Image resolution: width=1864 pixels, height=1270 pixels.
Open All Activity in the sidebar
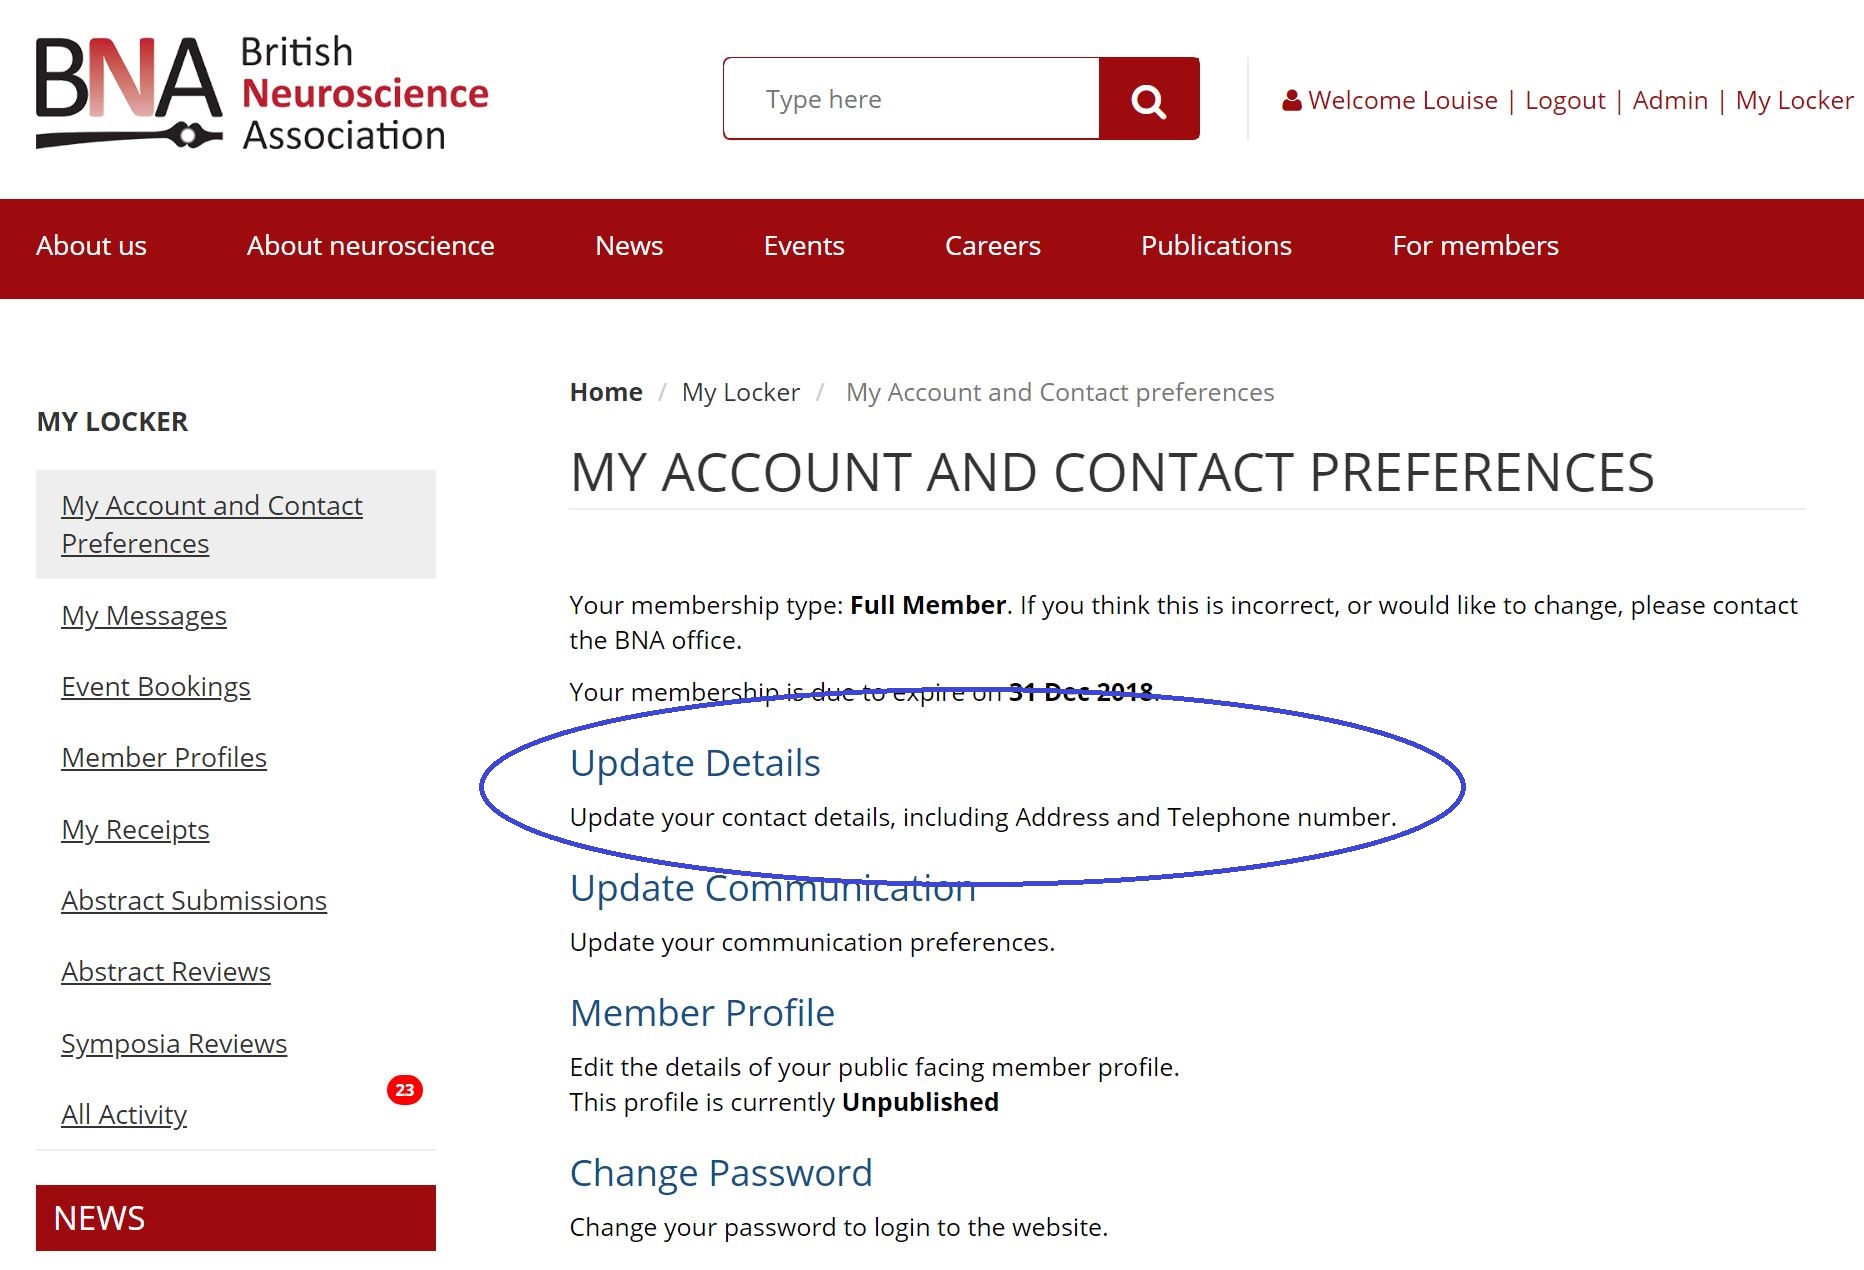click(124, 1115)
